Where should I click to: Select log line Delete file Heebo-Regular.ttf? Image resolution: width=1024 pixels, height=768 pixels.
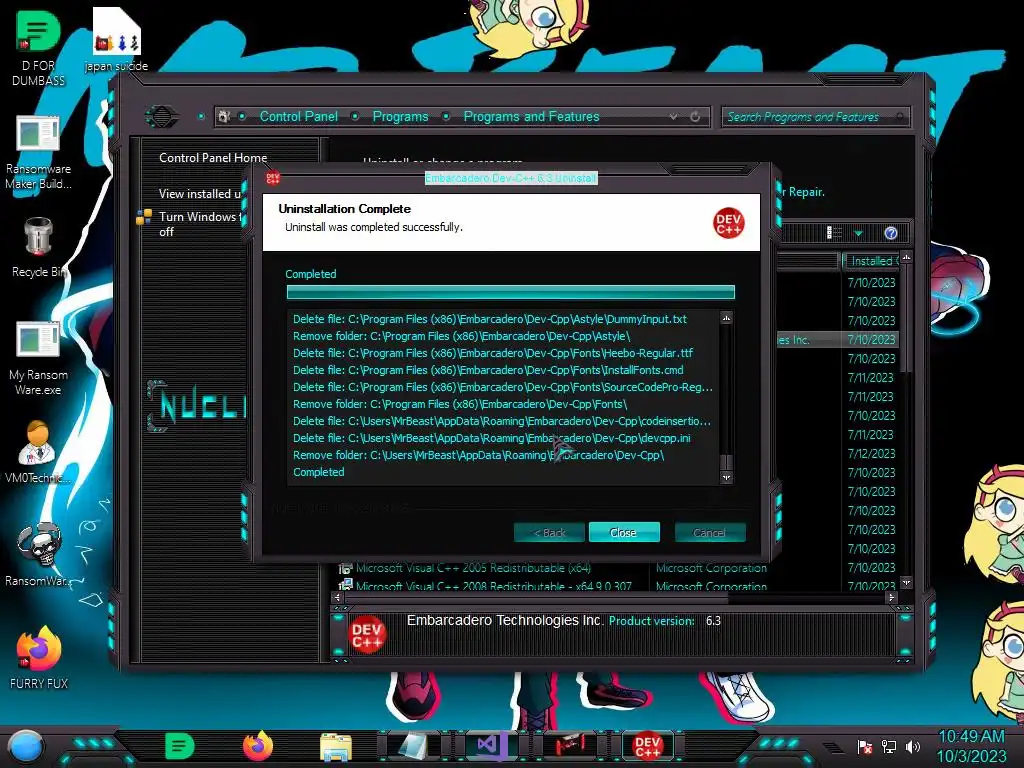coord(493,353)
